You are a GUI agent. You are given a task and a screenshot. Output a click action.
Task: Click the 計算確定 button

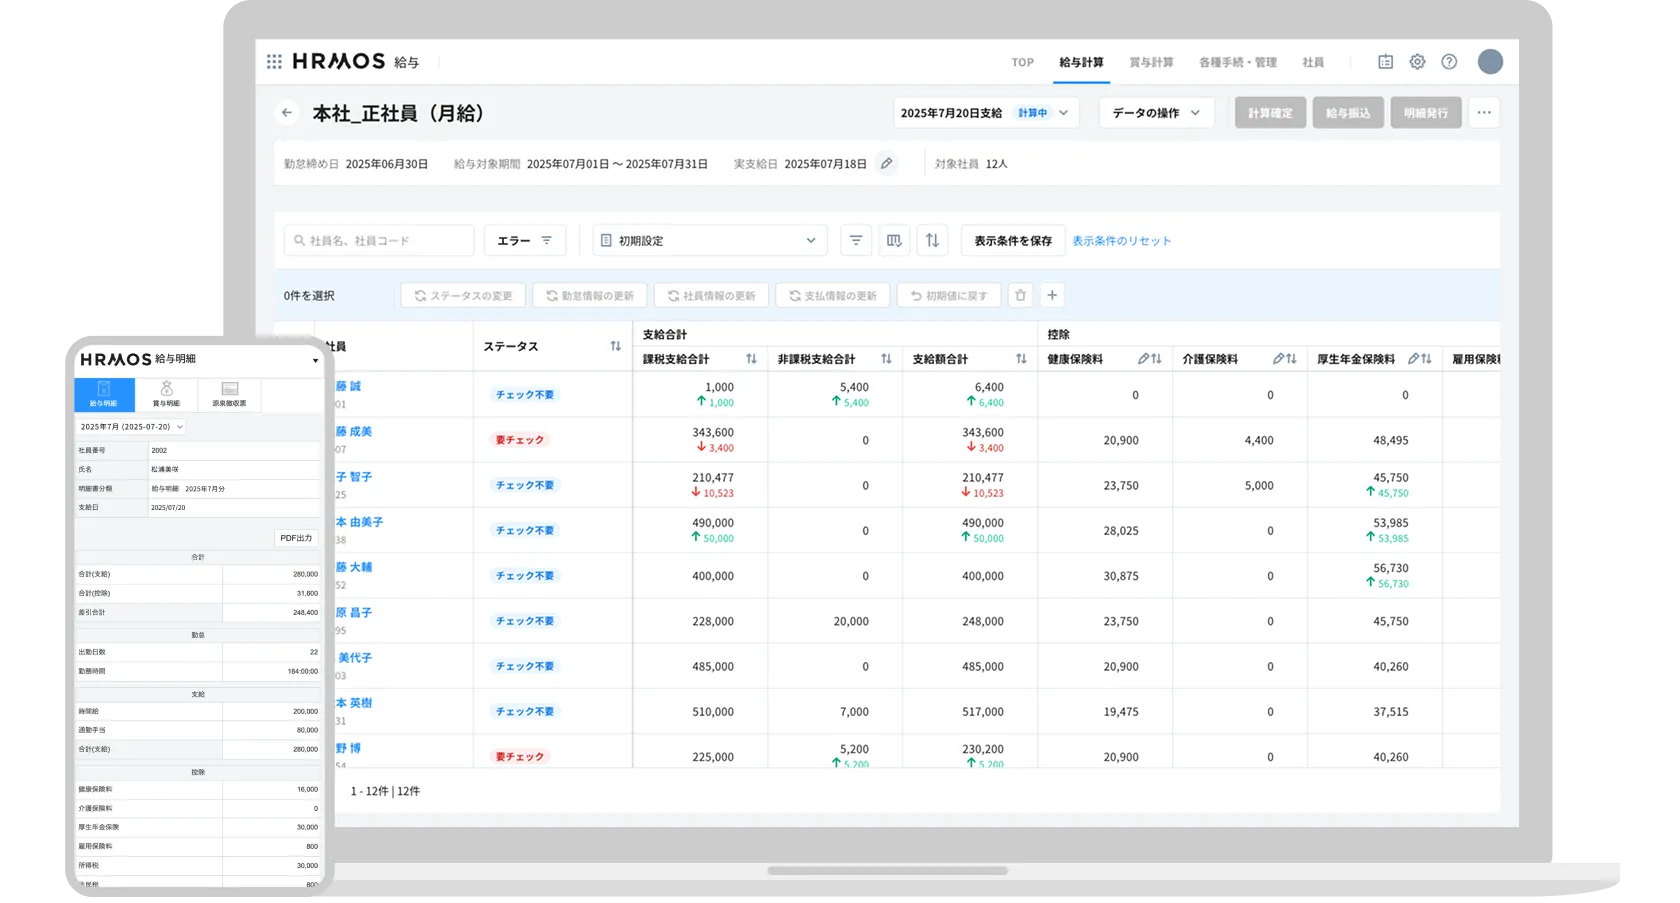1269,112
